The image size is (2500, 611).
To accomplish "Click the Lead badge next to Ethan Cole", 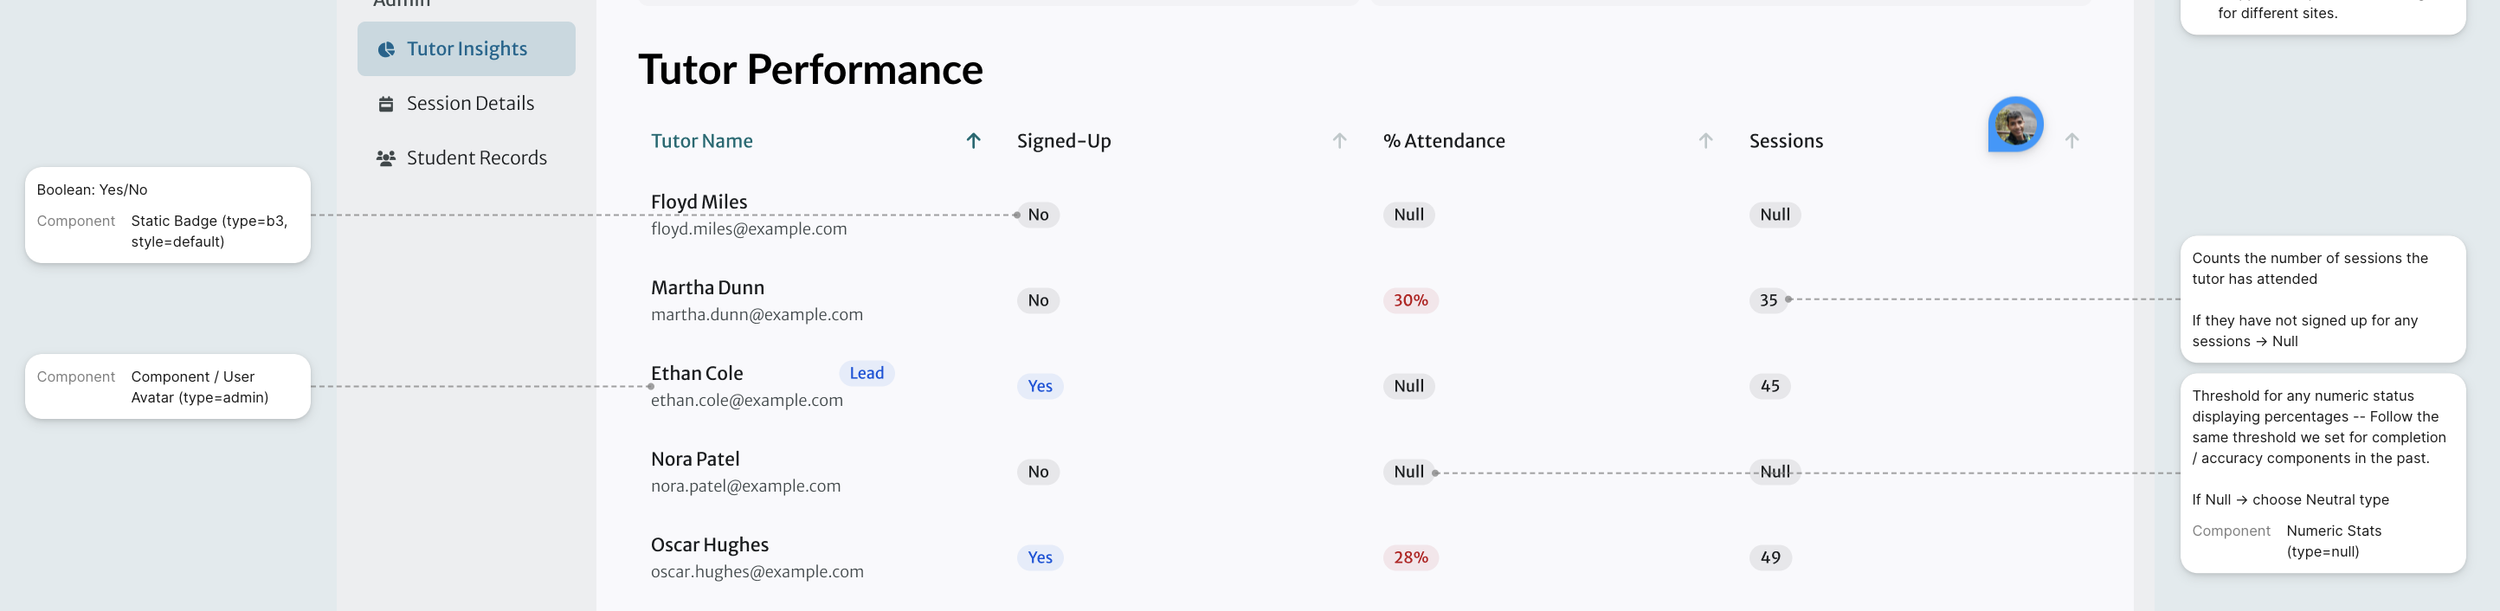I will pyautogui.click(x=867, y=373).
